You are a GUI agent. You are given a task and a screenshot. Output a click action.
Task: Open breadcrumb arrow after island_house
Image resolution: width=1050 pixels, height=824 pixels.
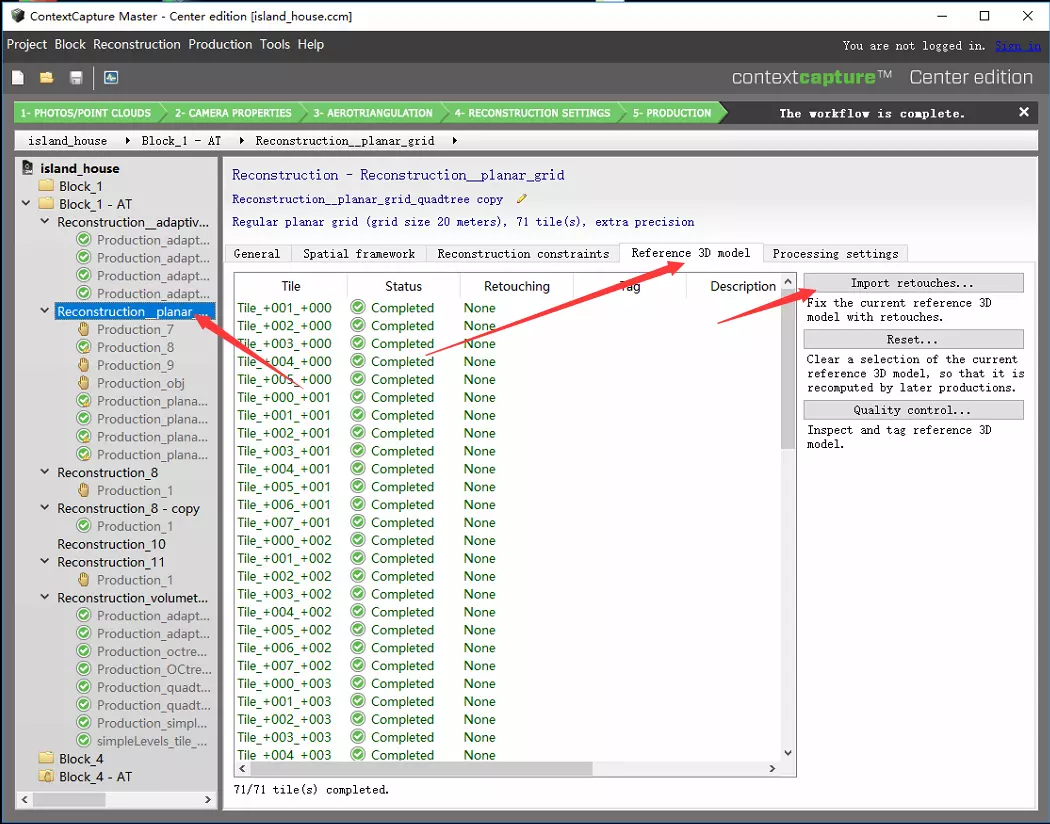127,141
